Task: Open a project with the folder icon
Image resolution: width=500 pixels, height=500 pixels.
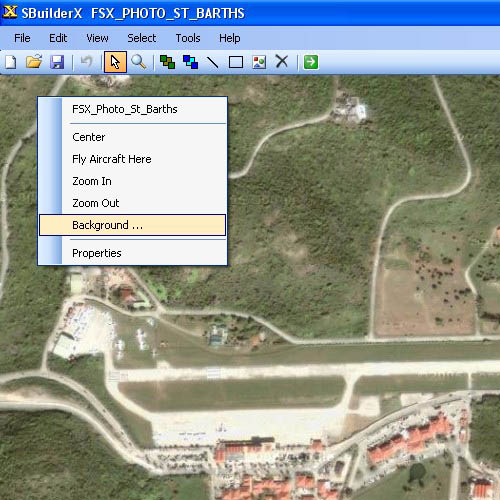Action: point(34,62)
